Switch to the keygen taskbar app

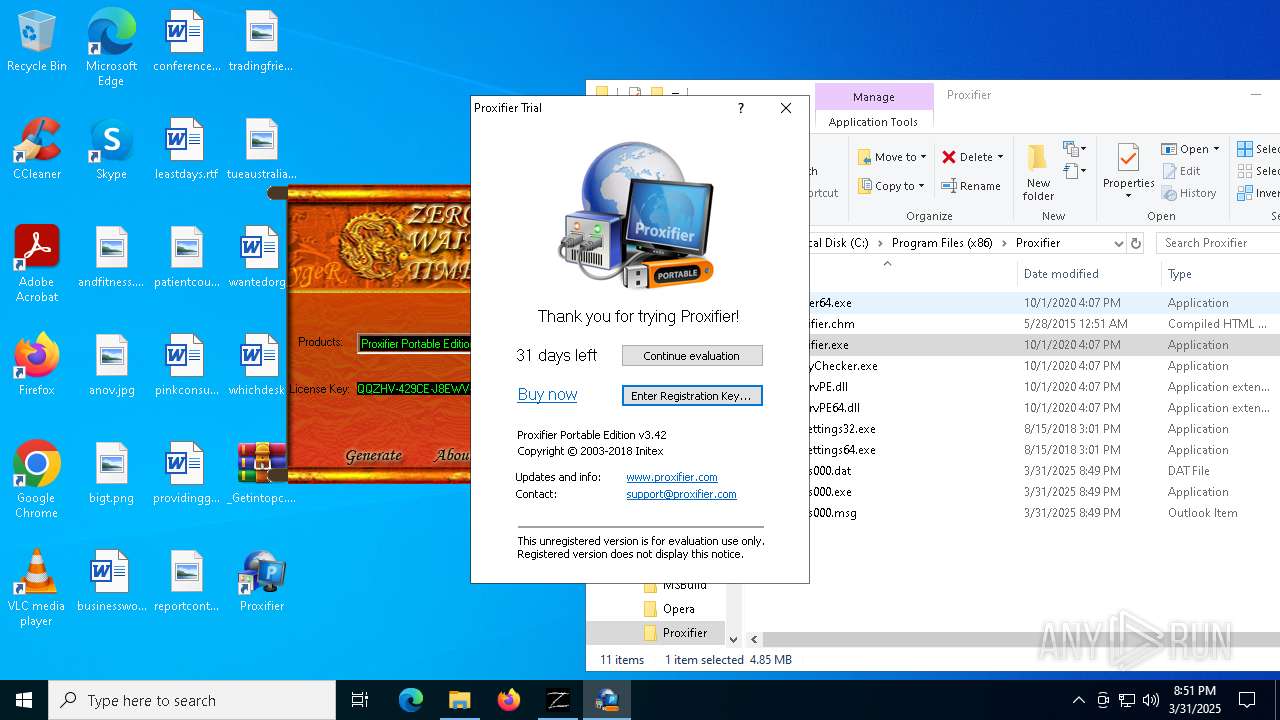(x=557, y=700)
